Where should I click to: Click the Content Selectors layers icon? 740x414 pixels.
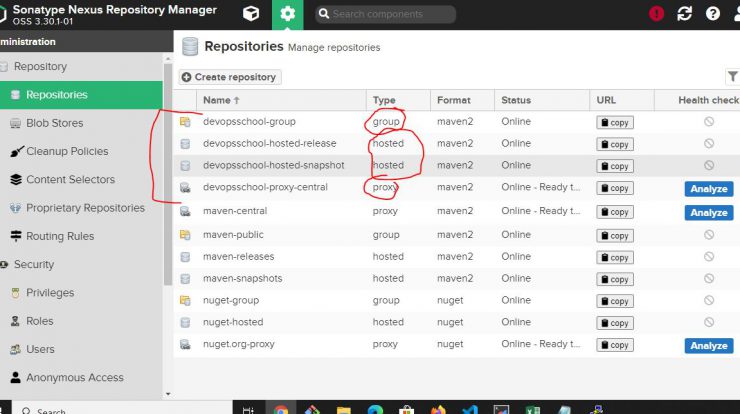[x=16, y=180]
